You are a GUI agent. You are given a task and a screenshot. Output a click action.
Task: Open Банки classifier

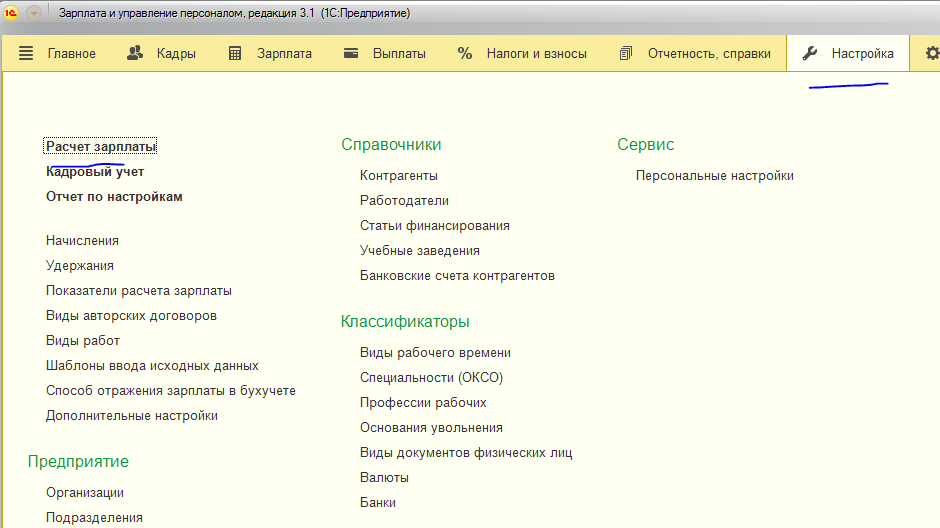378,502
